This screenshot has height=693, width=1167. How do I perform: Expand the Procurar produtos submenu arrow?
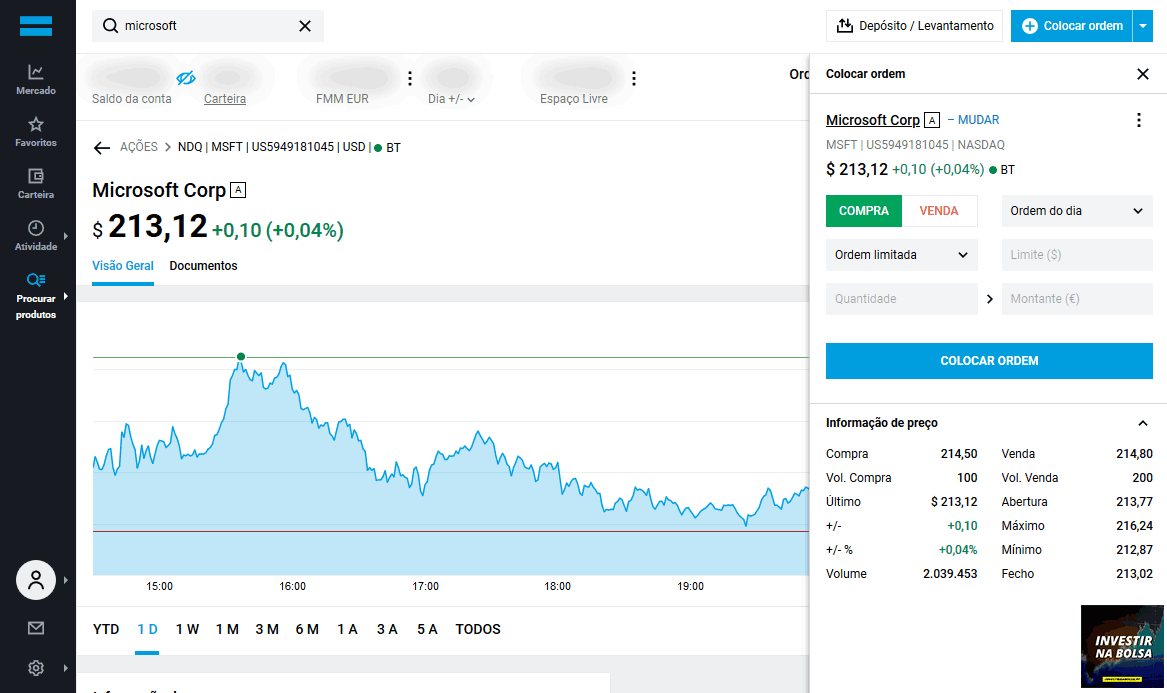(x=65, y=296)
